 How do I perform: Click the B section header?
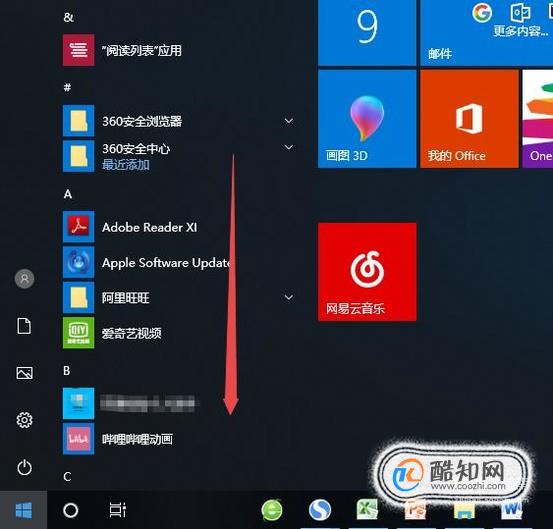click(x=67, y=371)
